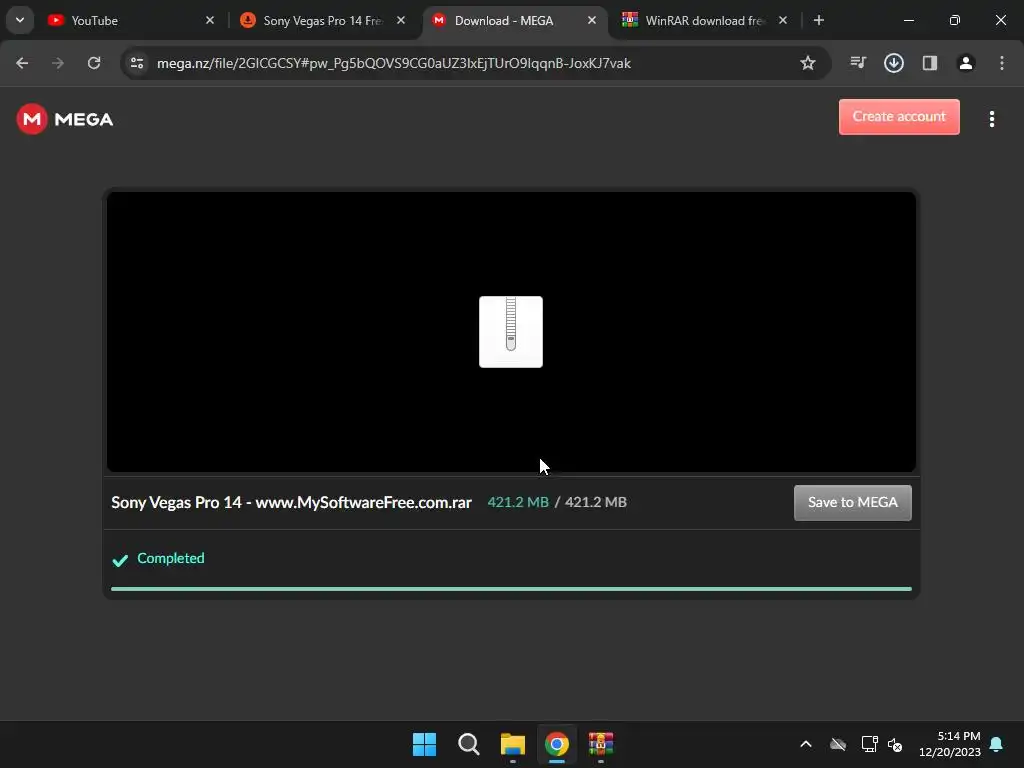1024x768 pixels.
Task: Open the media control icon
Action: [x=858, y=63]
